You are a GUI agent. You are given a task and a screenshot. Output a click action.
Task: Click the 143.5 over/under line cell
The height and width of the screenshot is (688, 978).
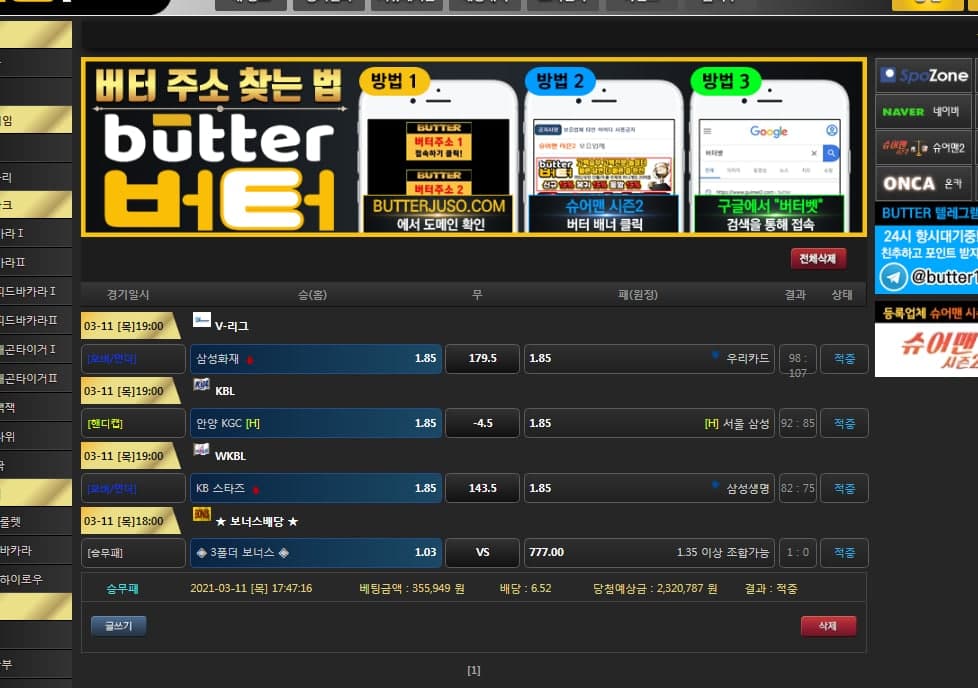click(x=482, y=489)
